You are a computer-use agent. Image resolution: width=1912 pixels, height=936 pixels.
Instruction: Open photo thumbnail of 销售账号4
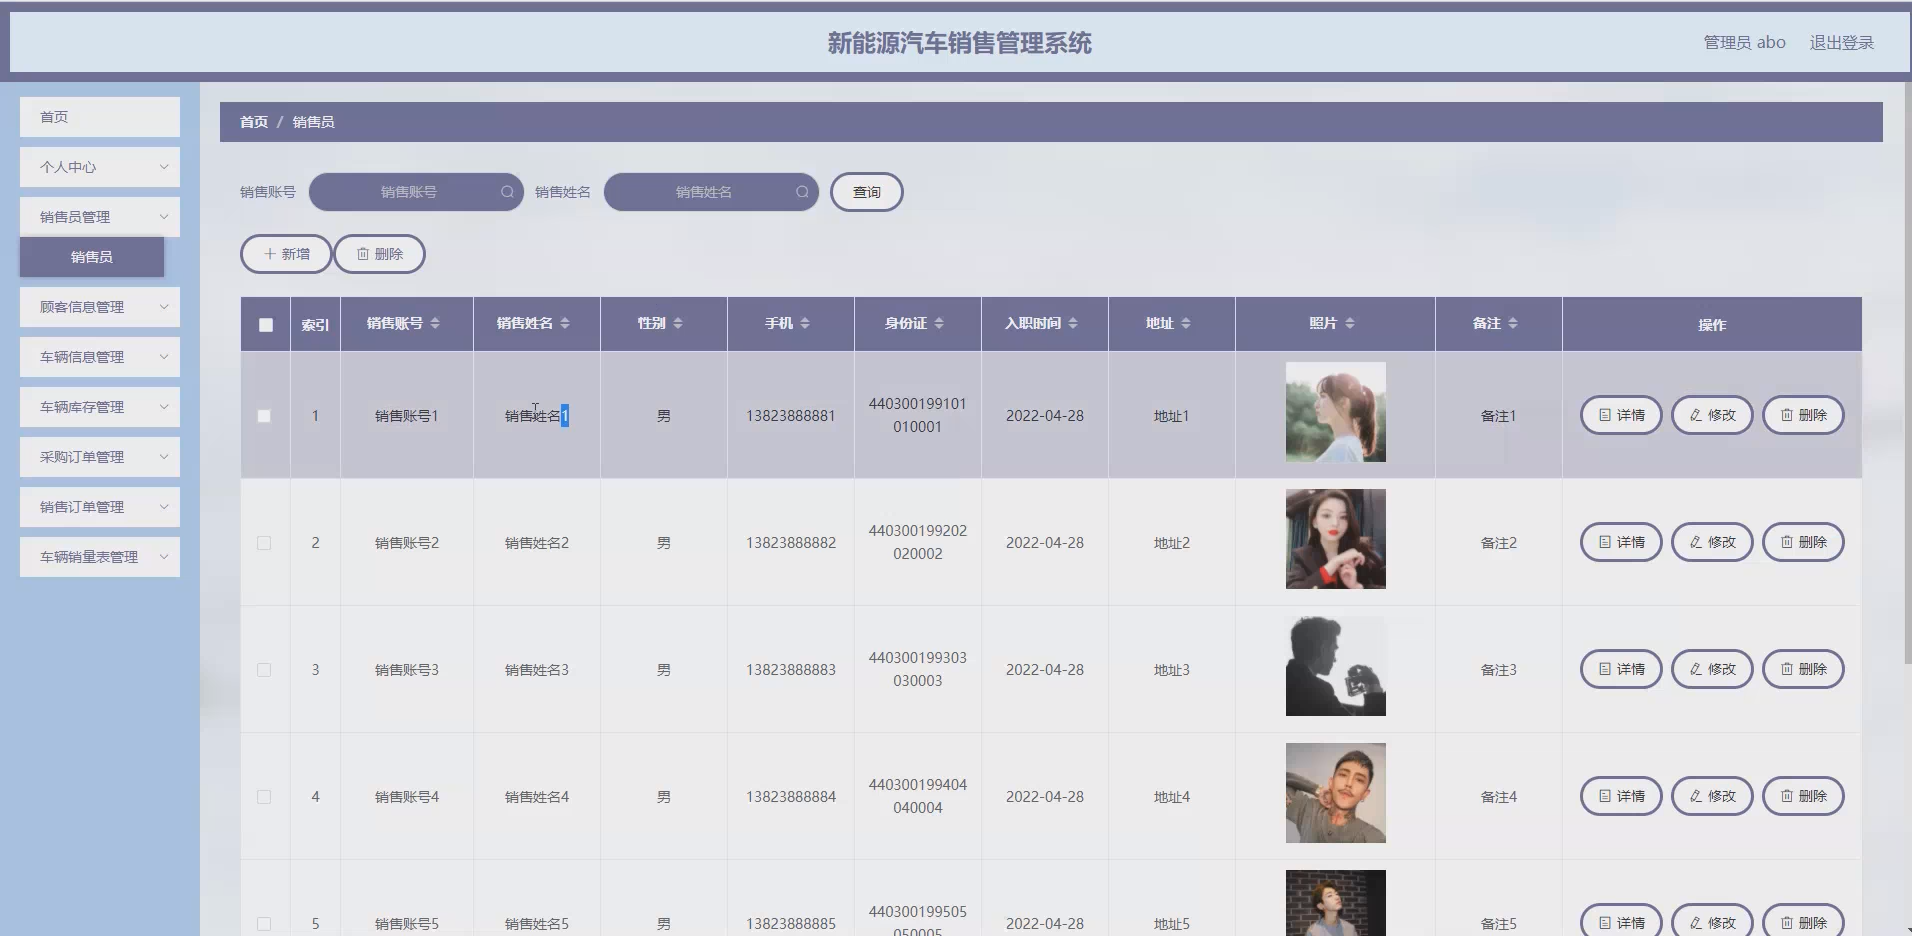pos(1336,793)
